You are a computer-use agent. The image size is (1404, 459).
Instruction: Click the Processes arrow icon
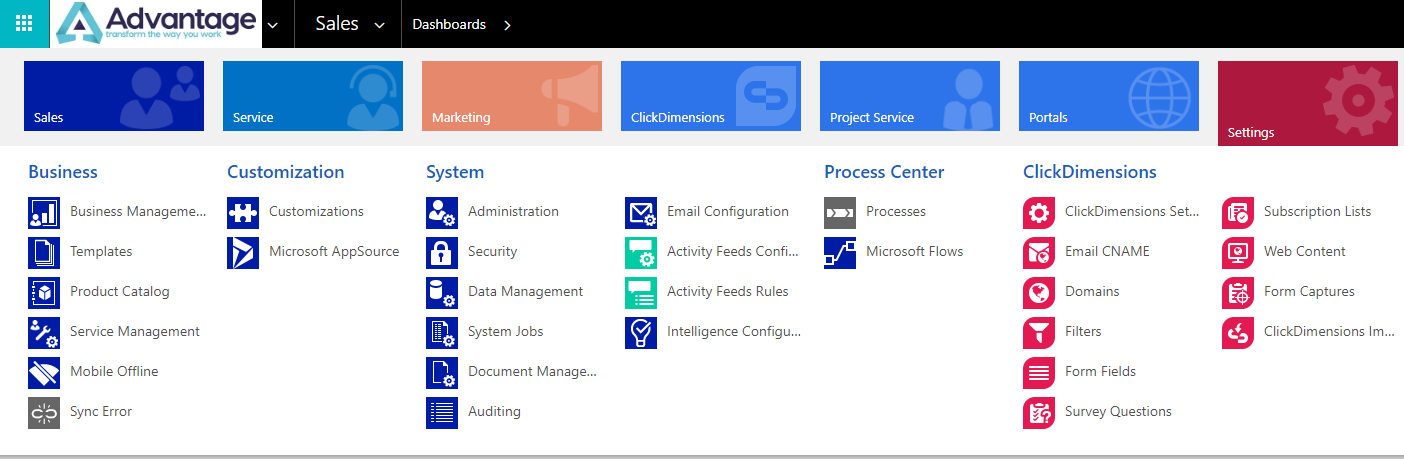840,213
